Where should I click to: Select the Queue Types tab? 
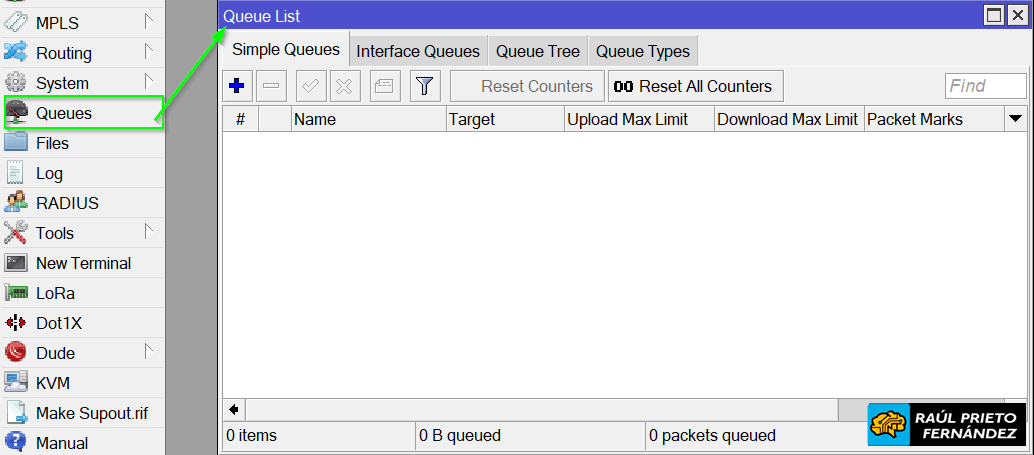pyautogui.click(x=642, y=51)
